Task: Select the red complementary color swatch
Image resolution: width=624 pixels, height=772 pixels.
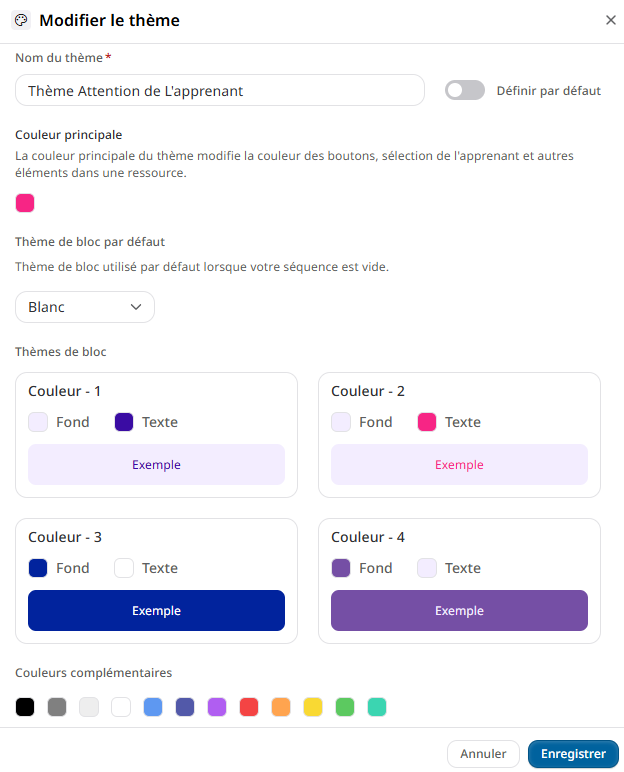Action: point(249,707)
